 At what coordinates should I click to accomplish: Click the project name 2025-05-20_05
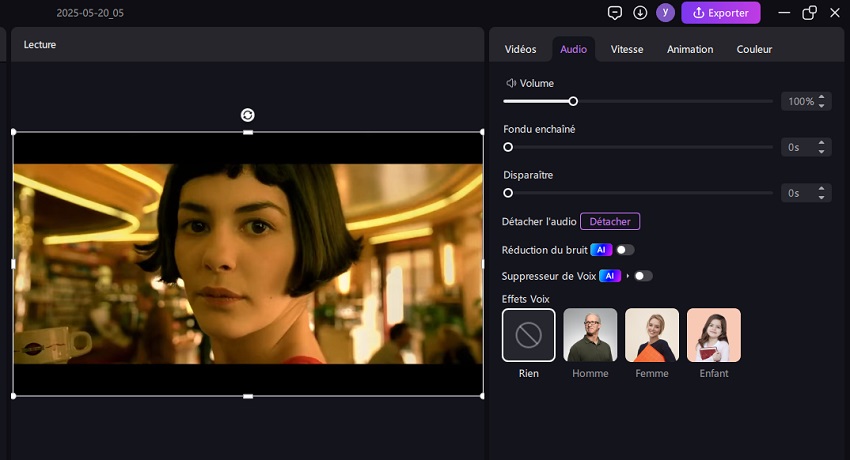pyautogui.click(x=90, y=13)
